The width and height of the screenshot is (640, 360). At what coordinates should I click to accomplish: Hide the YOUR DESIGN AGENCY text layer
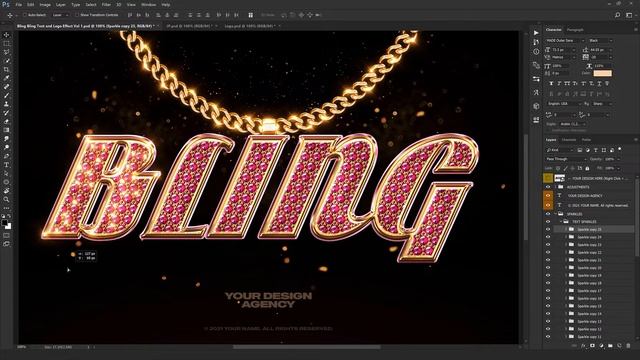pyautogui.click(x=548, y=196)
